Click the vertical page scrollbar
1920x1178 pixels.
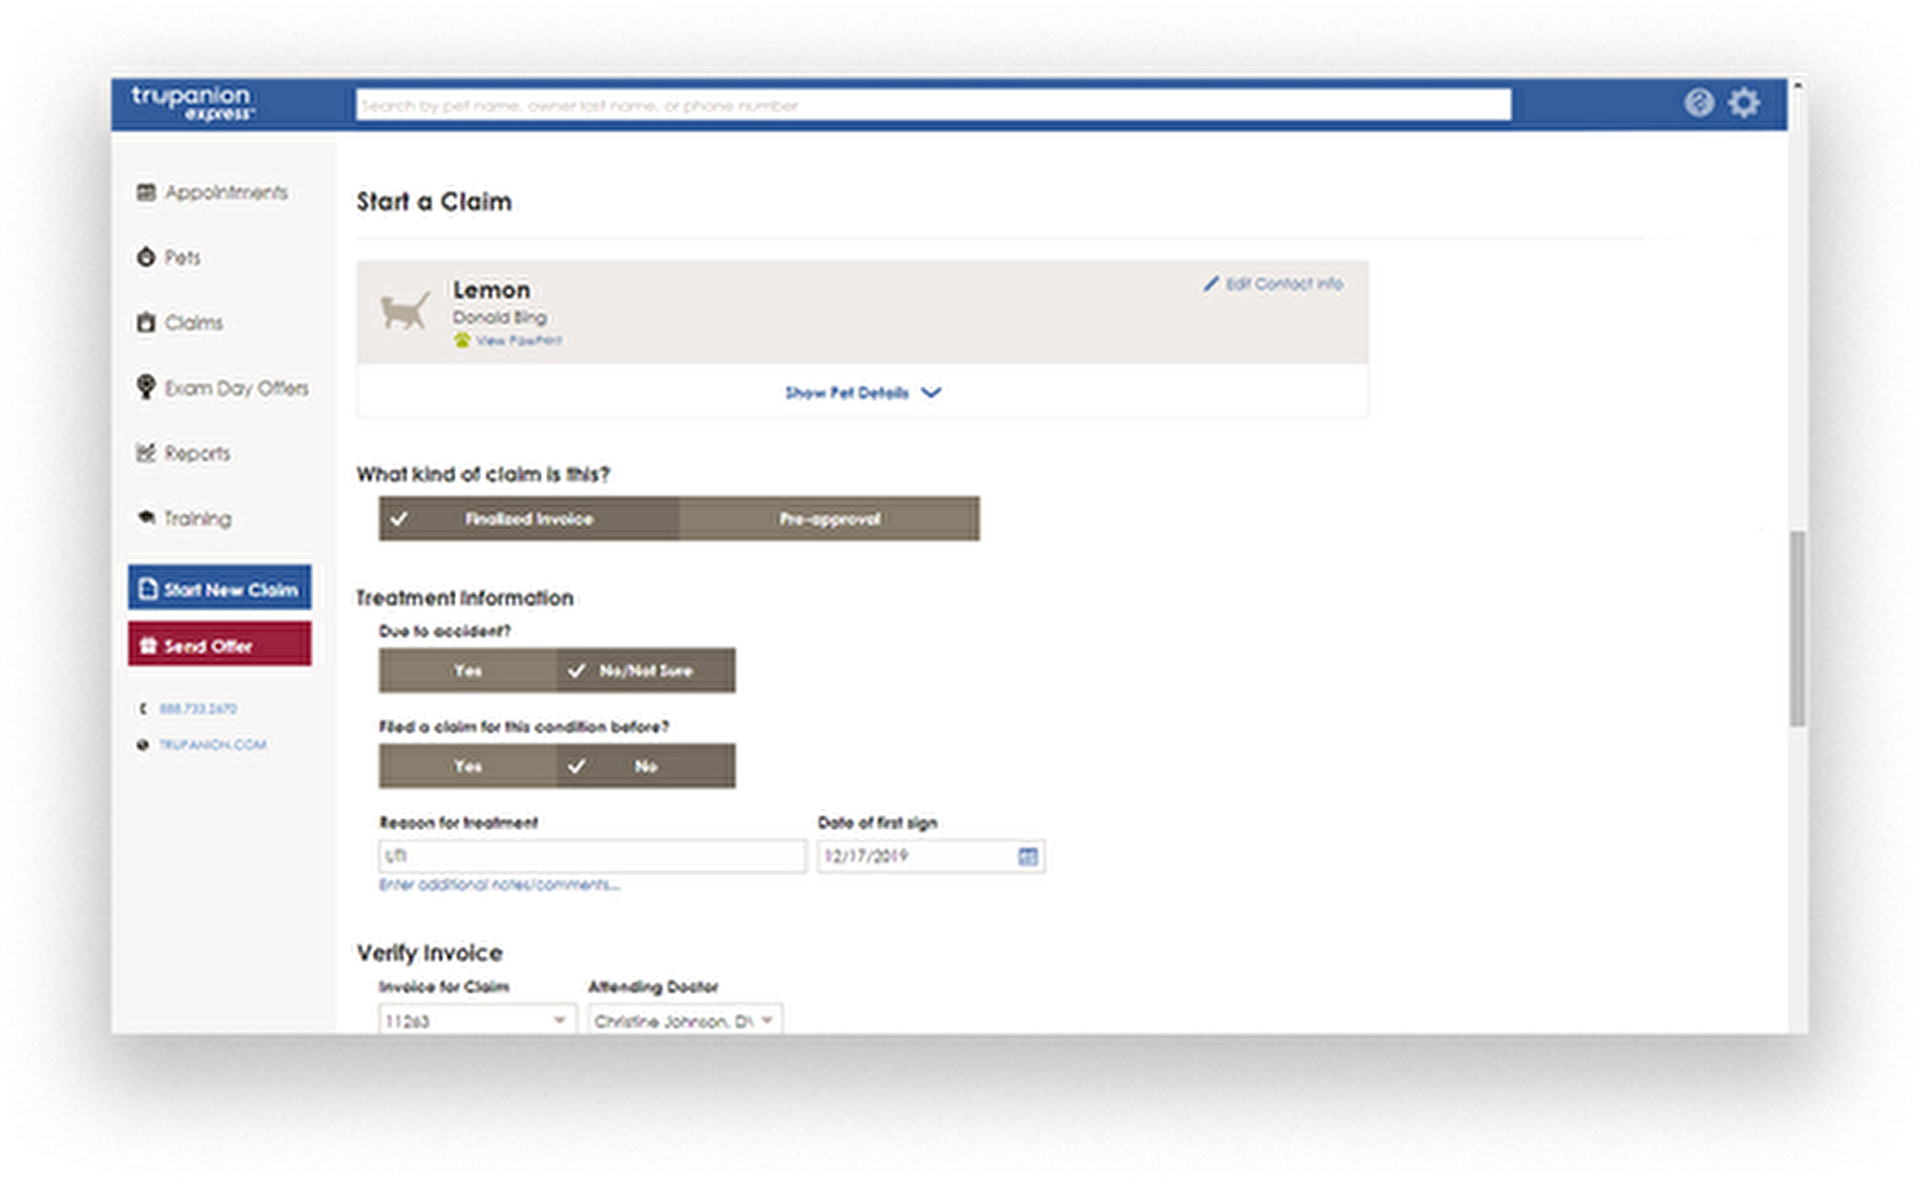1797,628
